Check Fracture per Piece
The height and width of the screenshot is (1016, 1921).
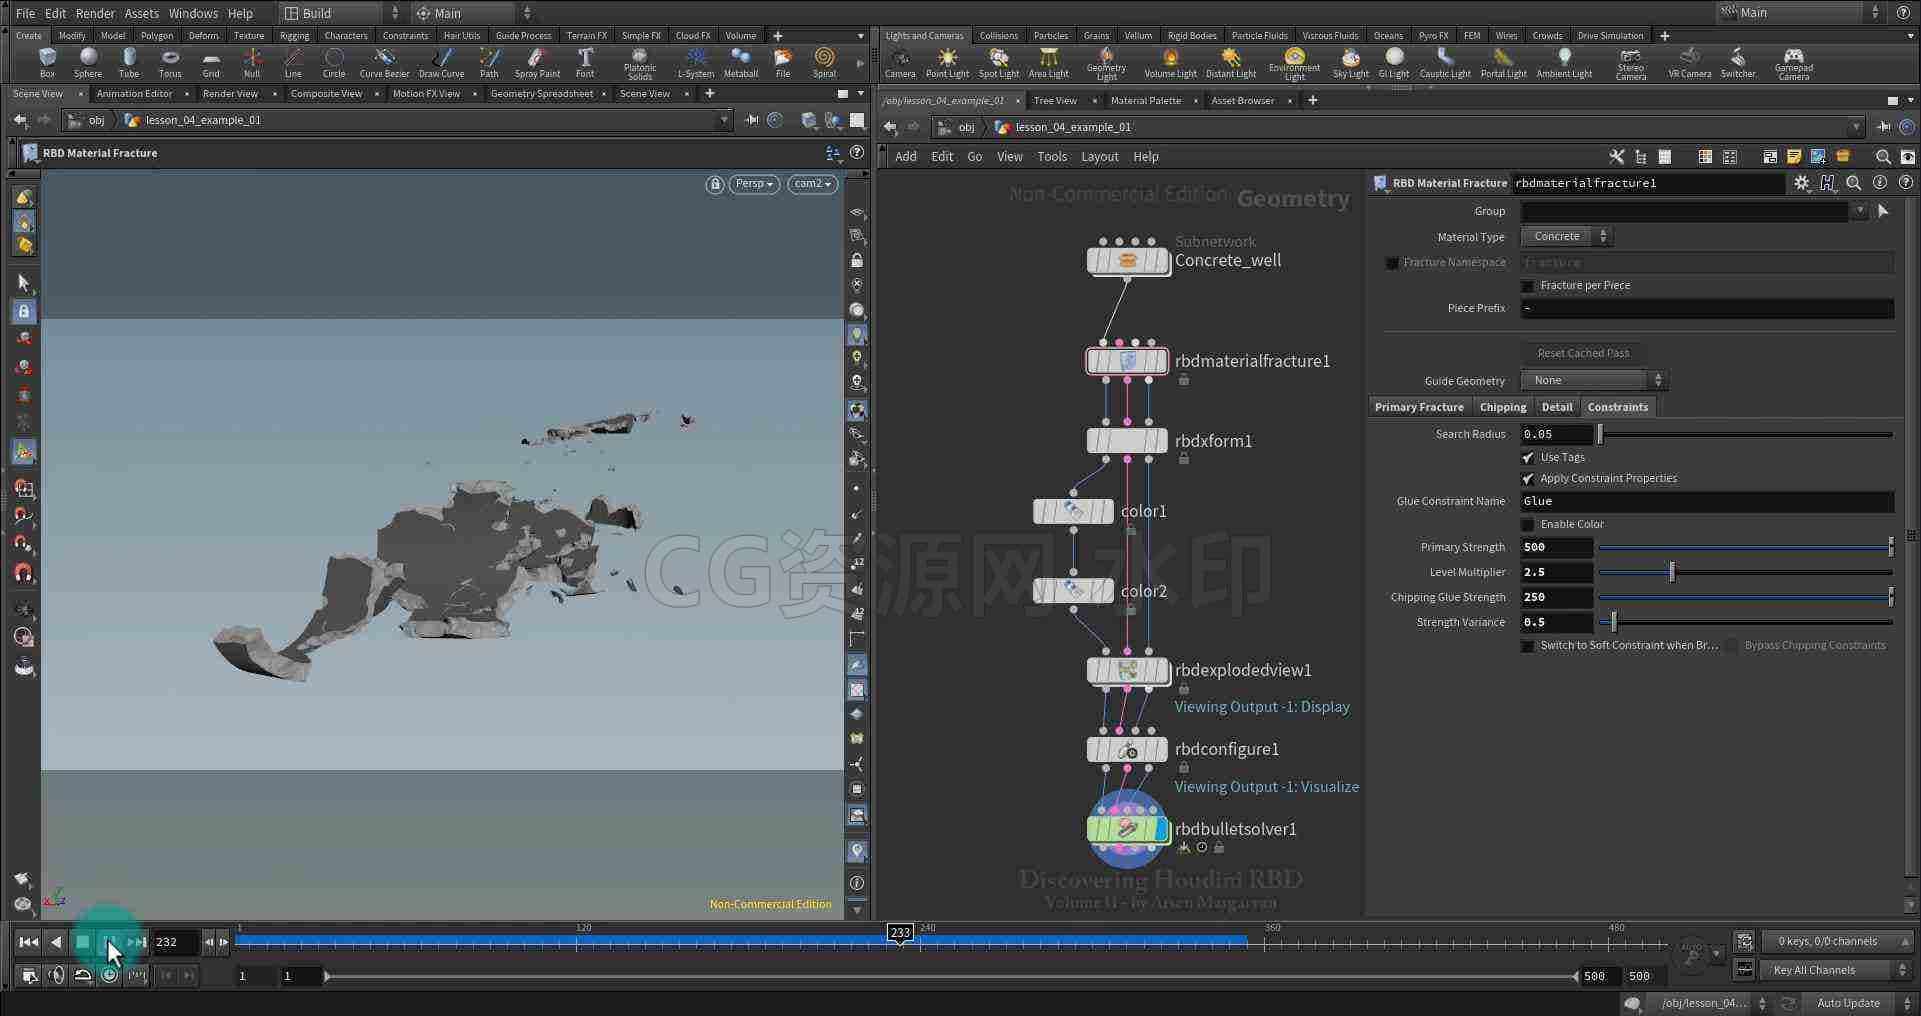(1528, 286)
